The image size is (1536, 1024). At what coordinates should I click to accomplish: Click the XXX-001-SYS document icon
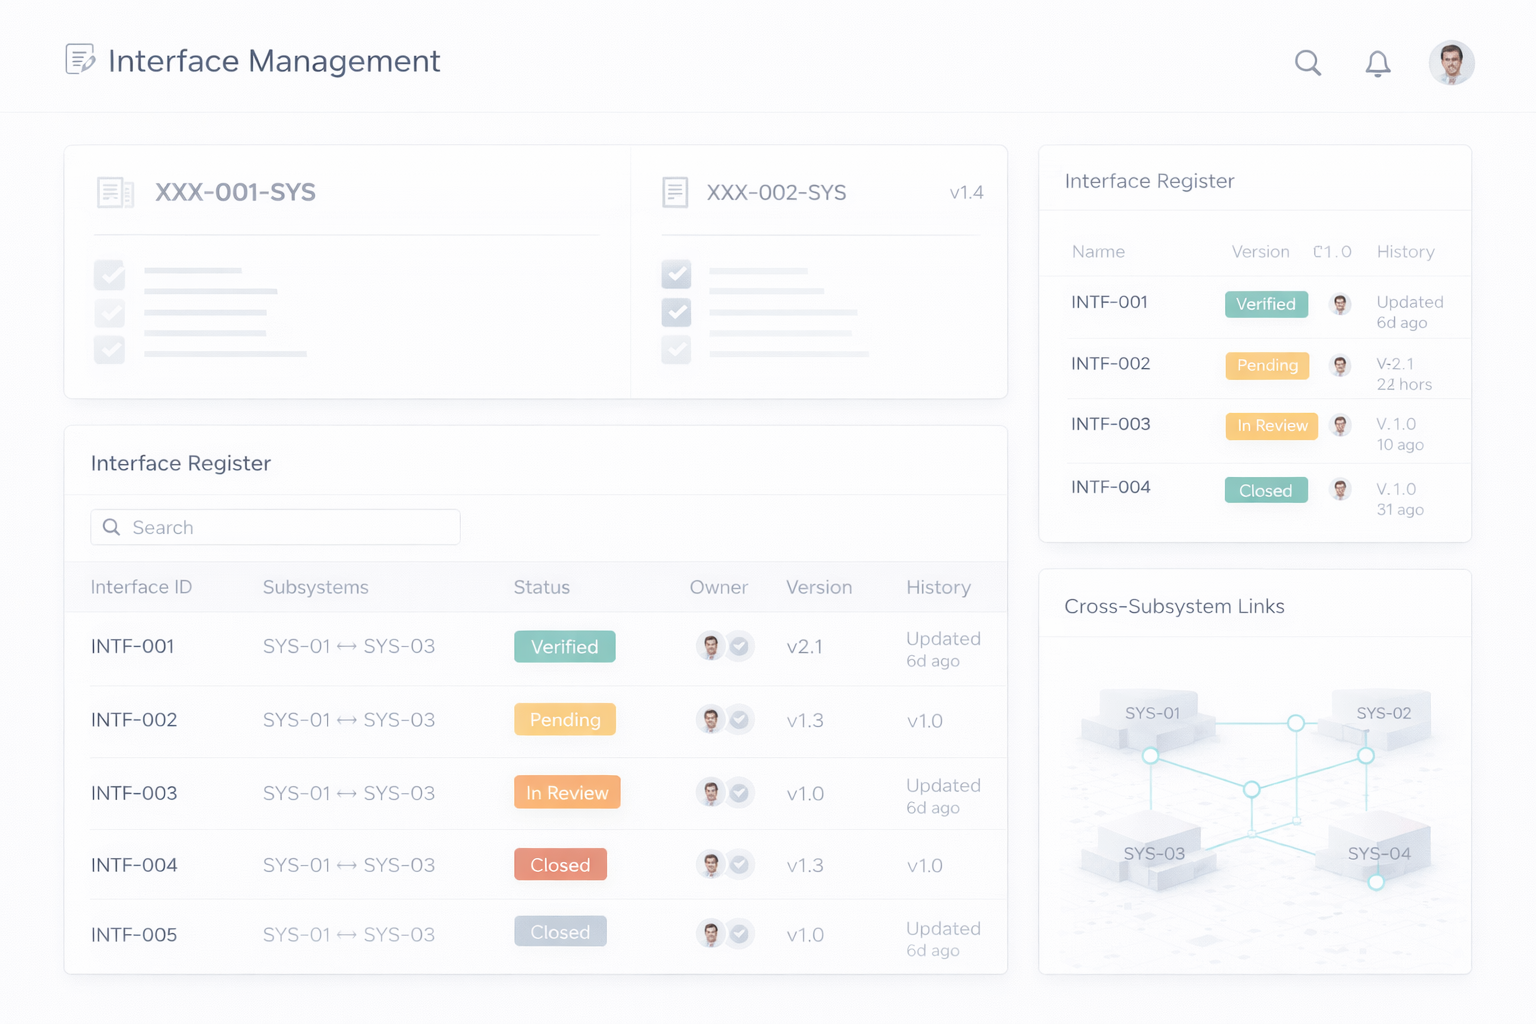click(115, 192)
